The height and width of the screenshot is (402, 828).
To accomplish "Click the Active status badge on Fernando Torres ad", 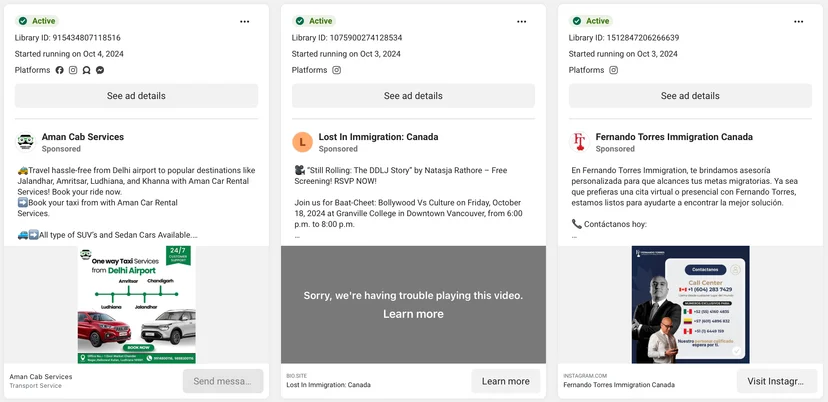I will click(x=591, y=21).
